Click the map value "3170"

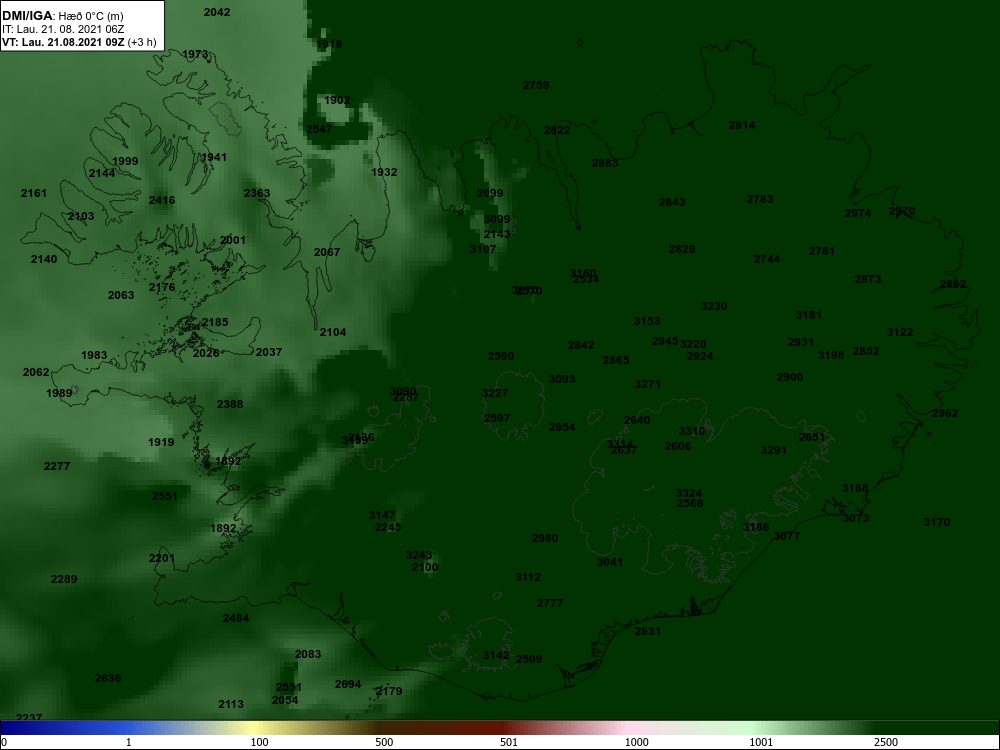[x=937, y=522]
